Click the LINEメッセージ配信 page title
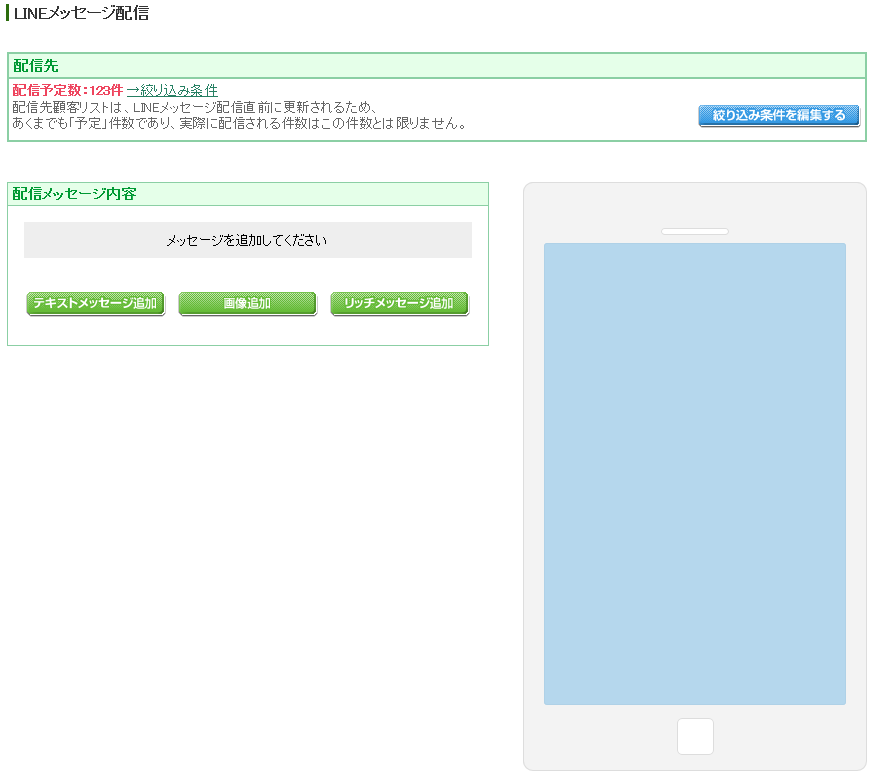 point(81,13)
